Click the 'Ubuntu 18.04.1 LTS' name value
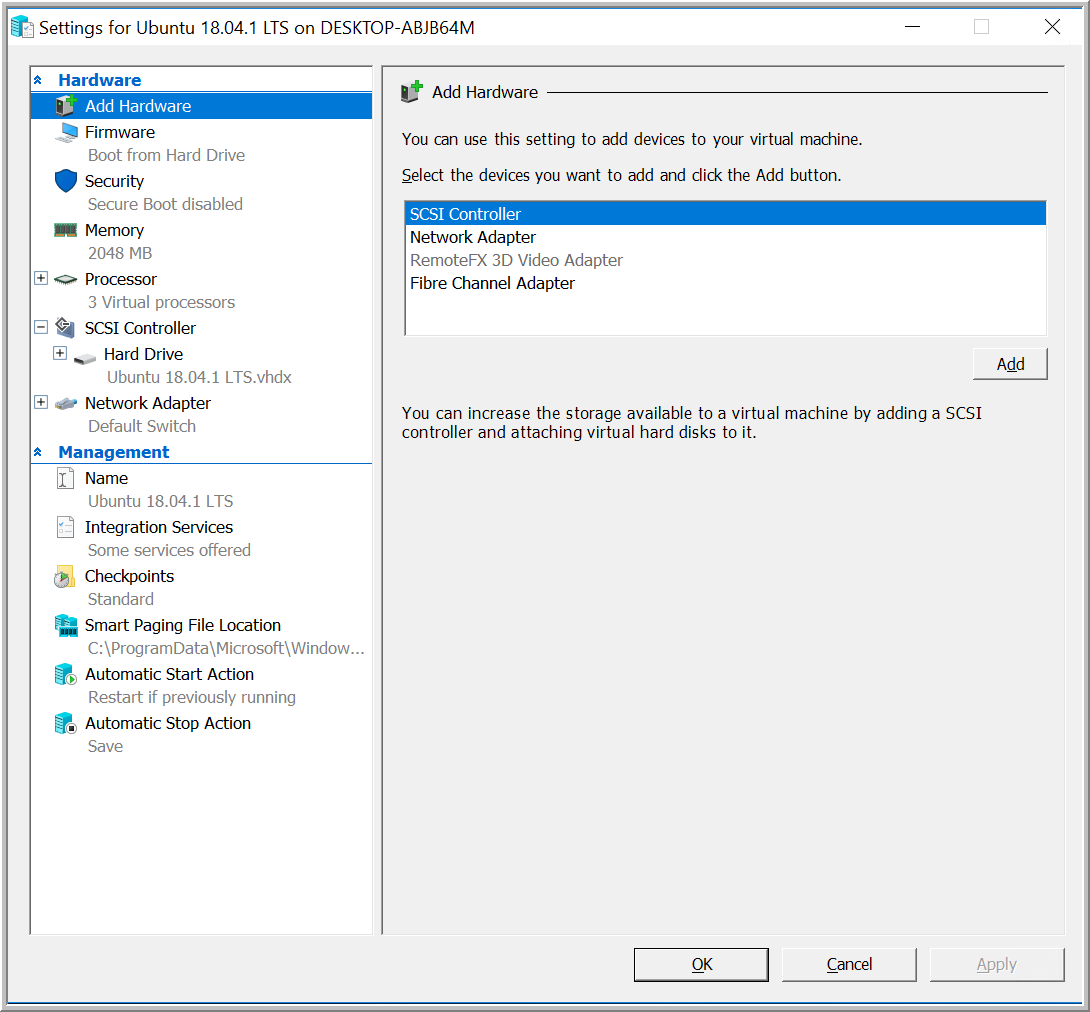The height and width of the screenshot is (1012, 1090). (x=161, y=501)
